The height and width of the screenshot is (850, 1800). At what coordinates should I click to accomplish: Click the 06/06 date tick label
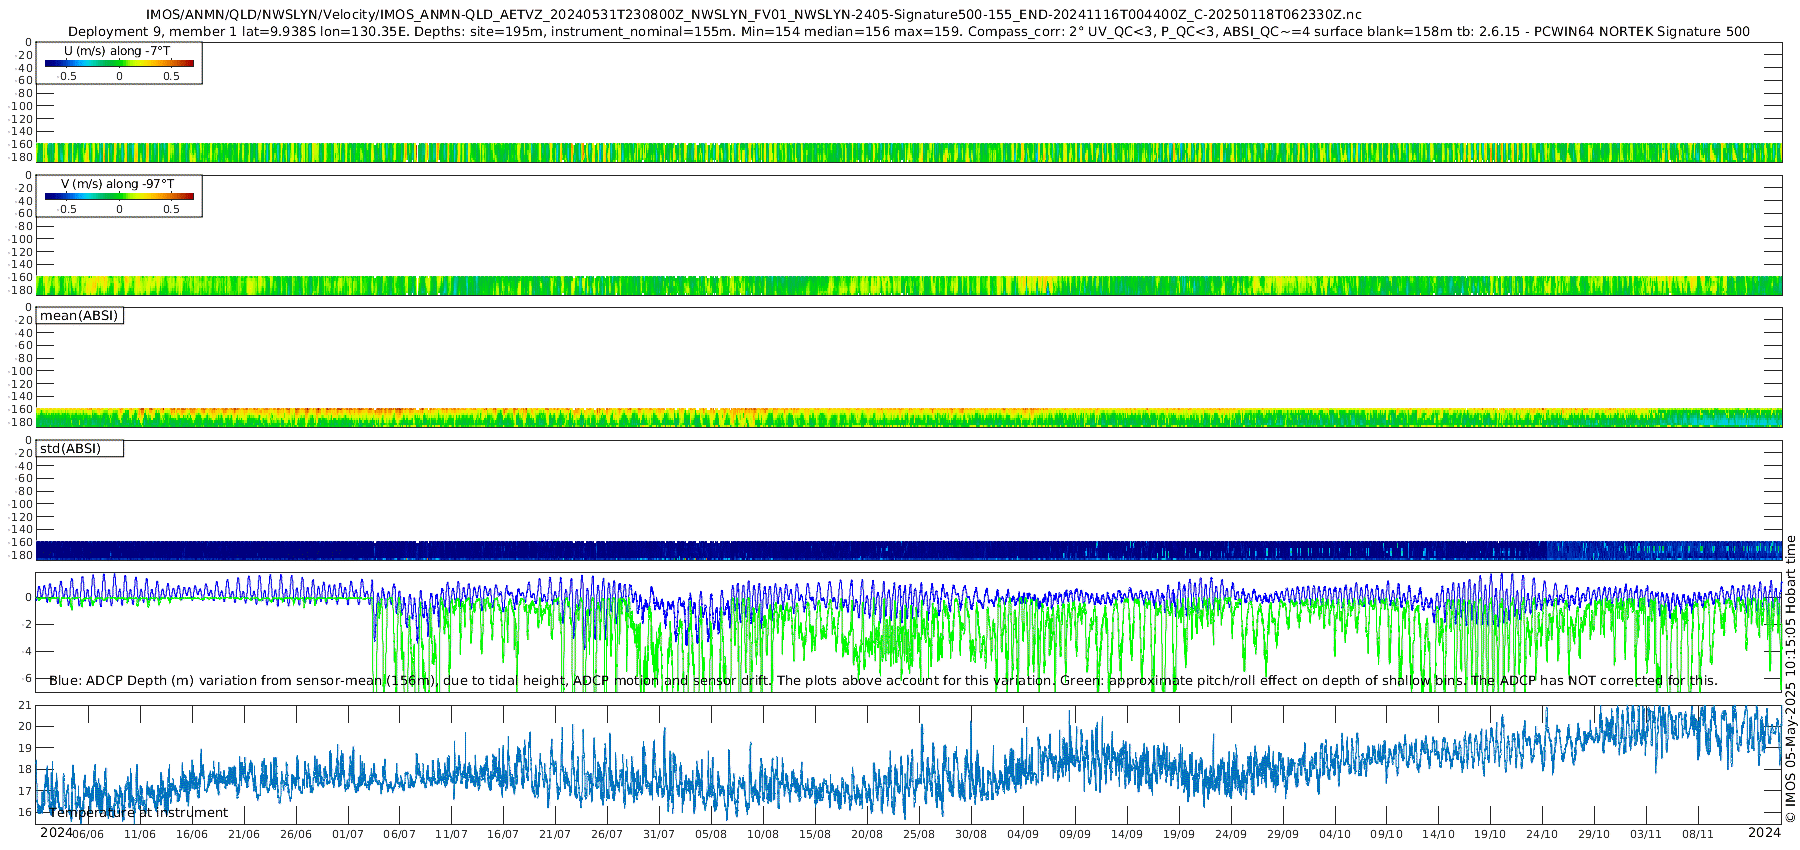pos(88,835)
